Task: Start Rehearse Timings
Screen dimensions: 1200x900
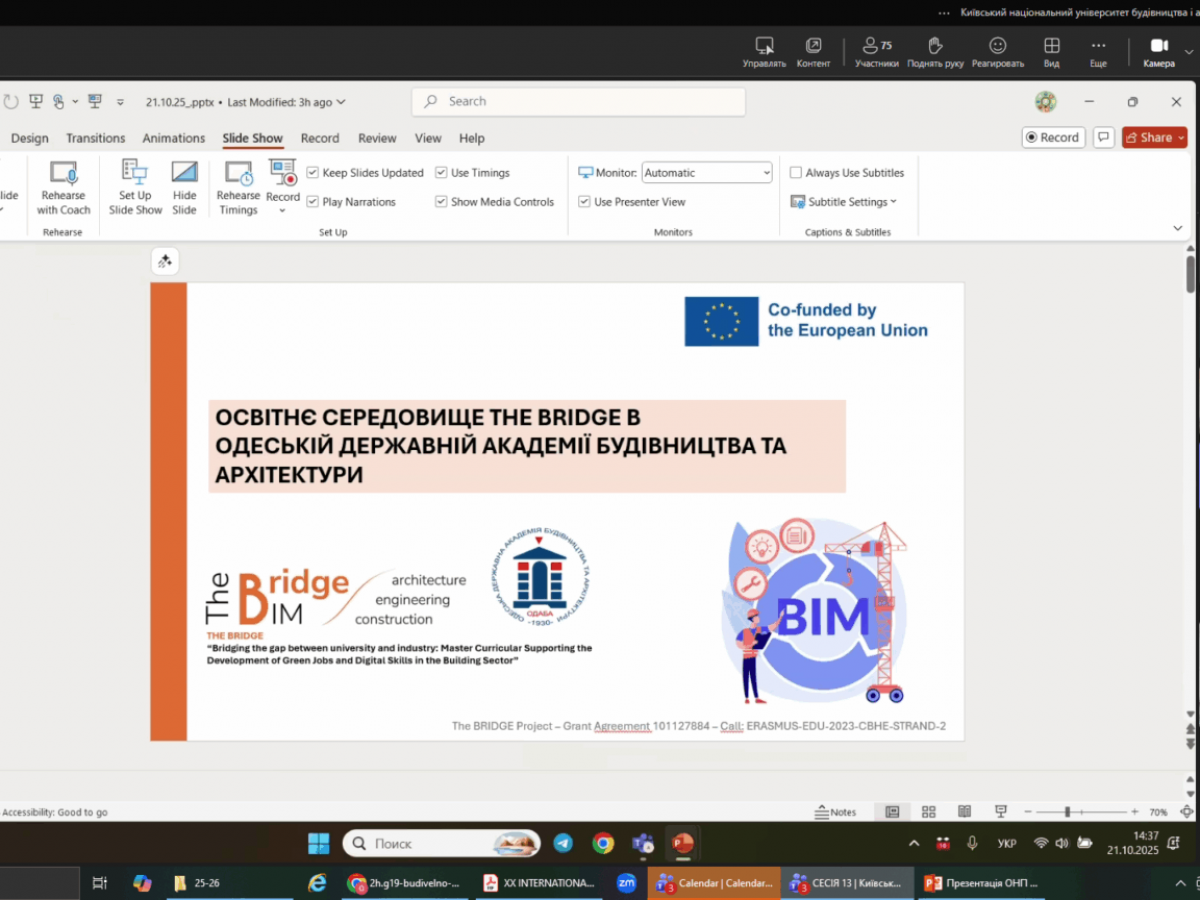Action: click(x=238, y=188)
